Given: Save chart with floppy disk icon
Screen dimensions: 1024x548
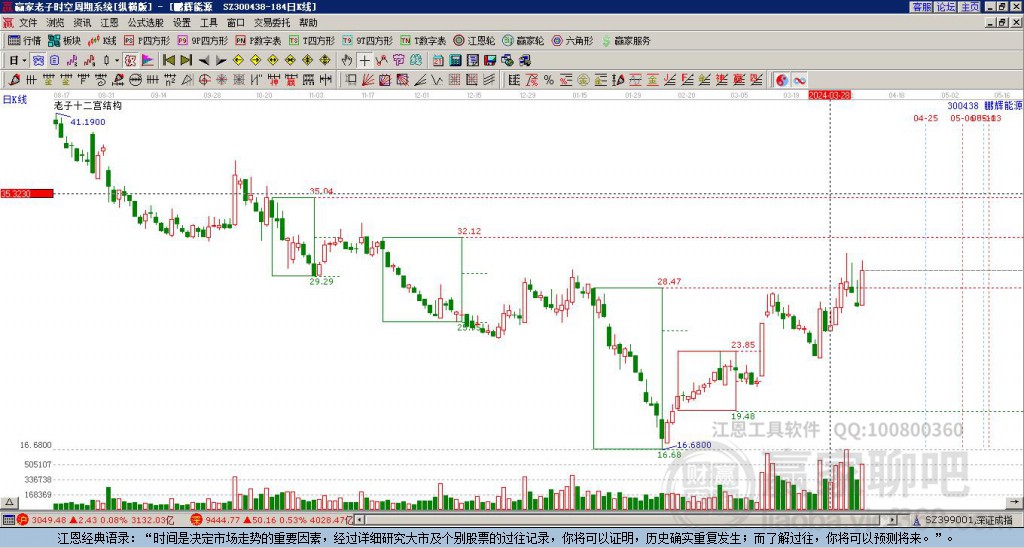Looking at the screenshot, I should 490,60.
